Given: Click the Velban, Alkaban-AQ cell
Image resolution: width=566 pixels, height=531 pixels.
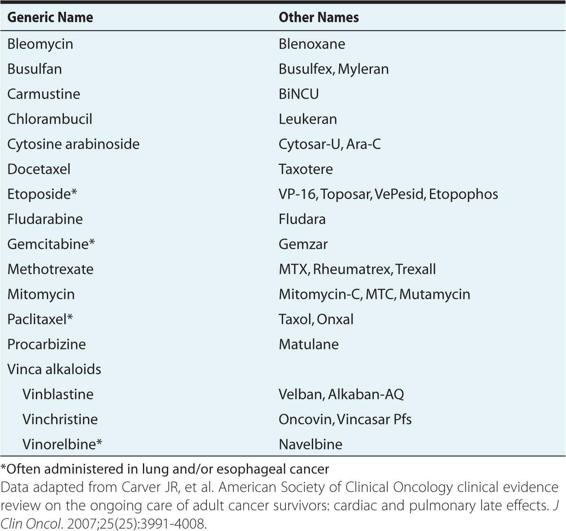Looking at the screenshot, I should pyautogui.click(x=341, y=394).
